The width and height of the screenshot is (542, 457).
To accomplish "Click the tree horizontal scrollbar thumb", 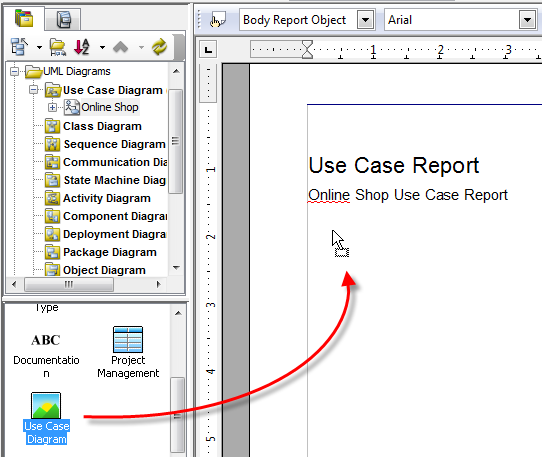I will (x=69, y=285).
